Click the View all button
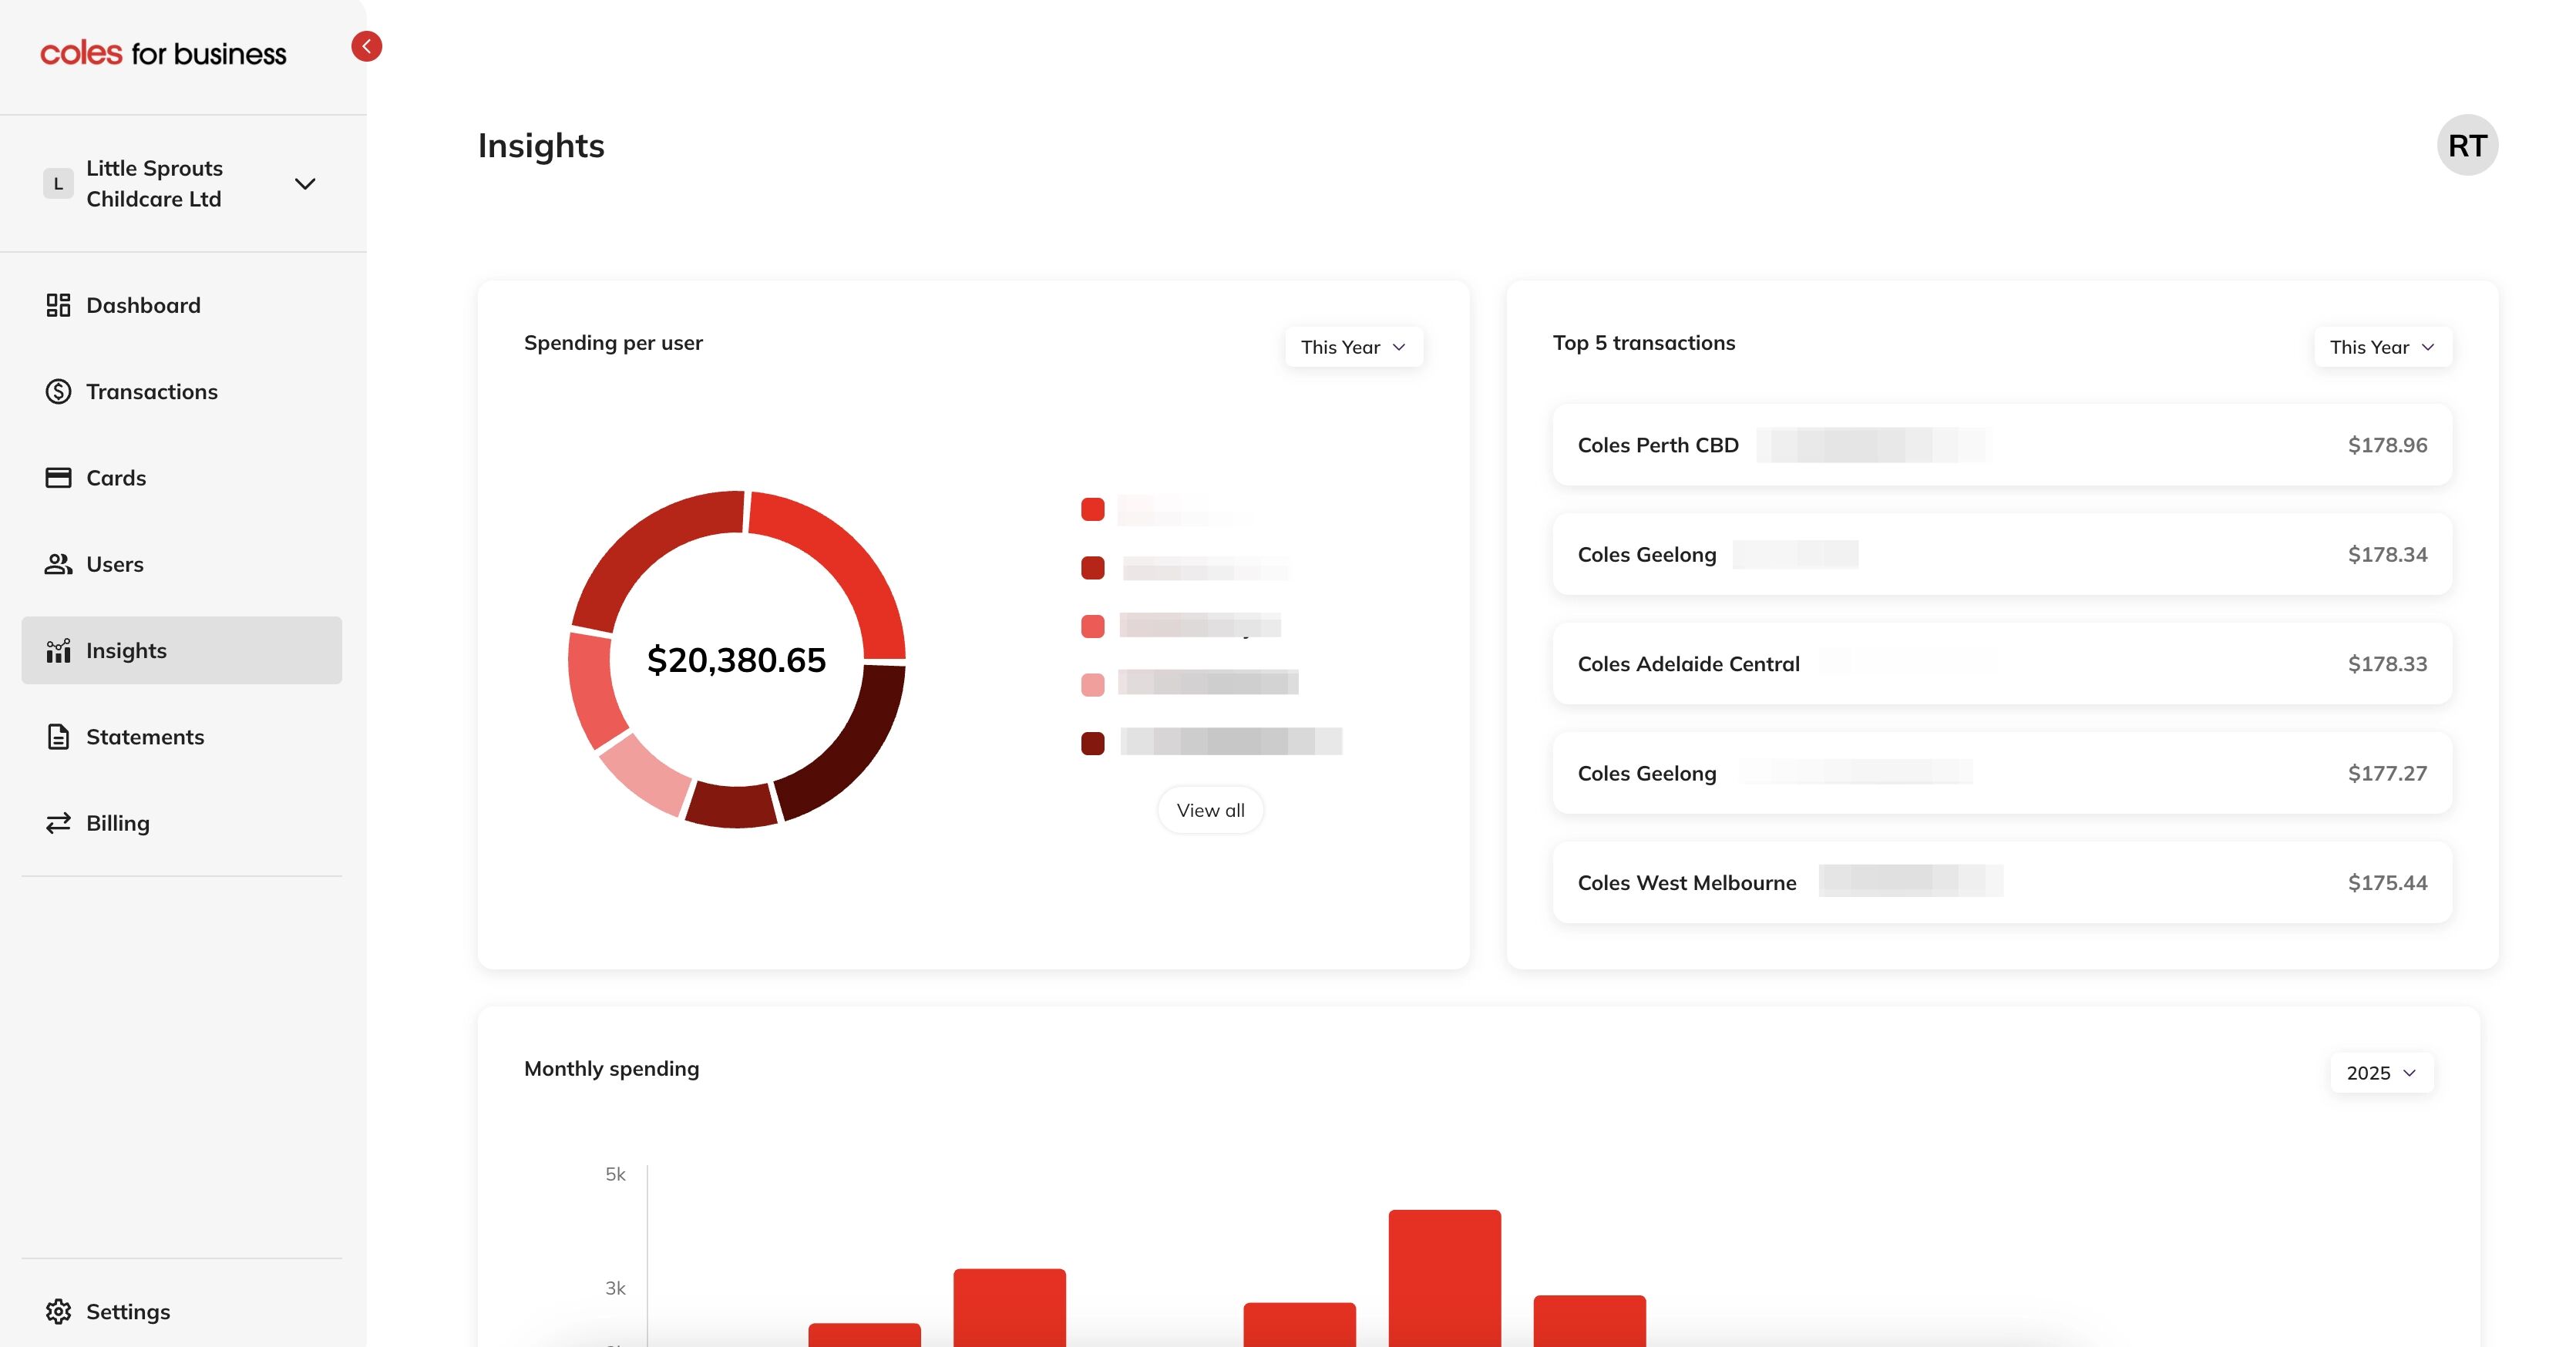2576x1347 pixels. (1210, 810)
